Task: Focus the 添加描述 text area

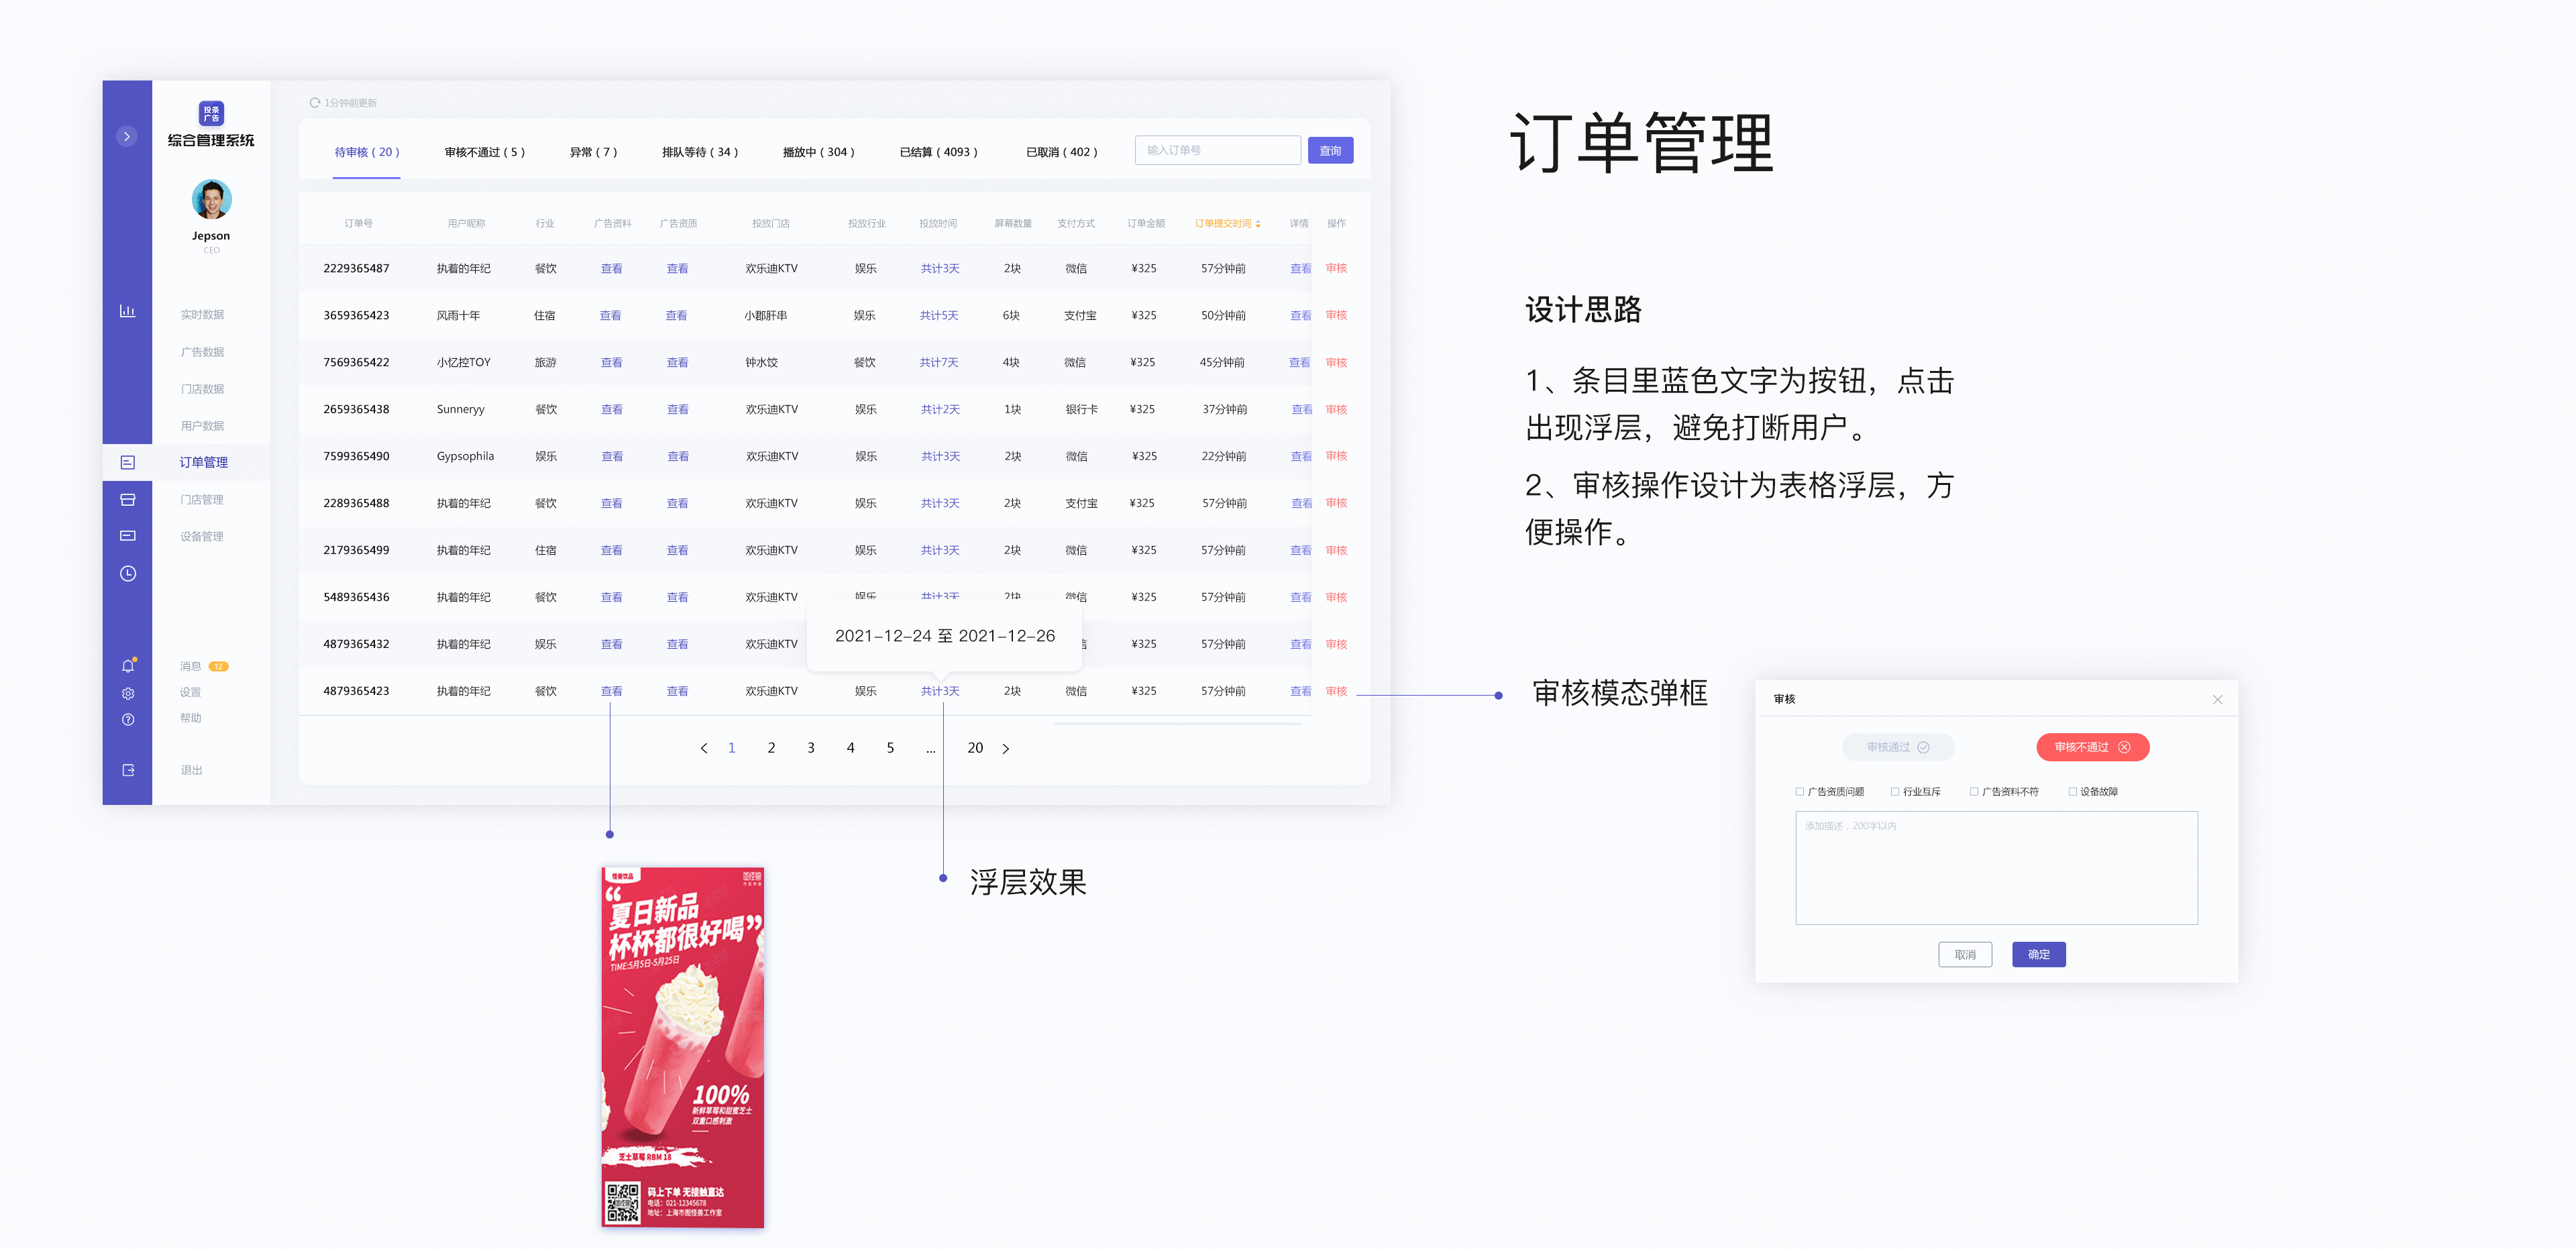Action: (x=1996, y=867)
